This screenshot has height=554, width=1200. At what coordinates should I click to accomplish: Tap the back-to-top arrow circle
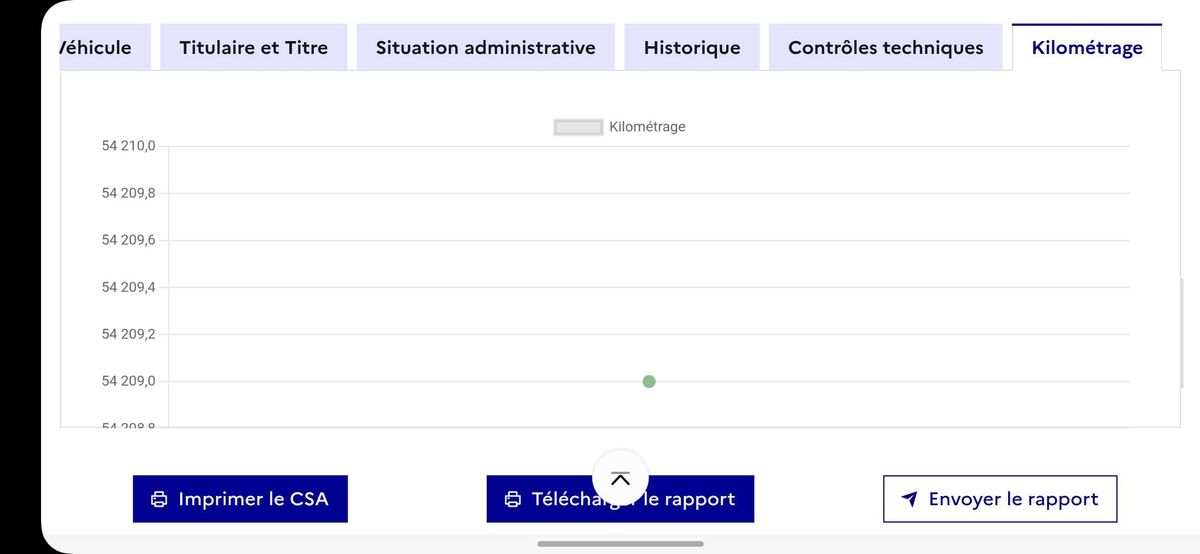tap(620, 477)
